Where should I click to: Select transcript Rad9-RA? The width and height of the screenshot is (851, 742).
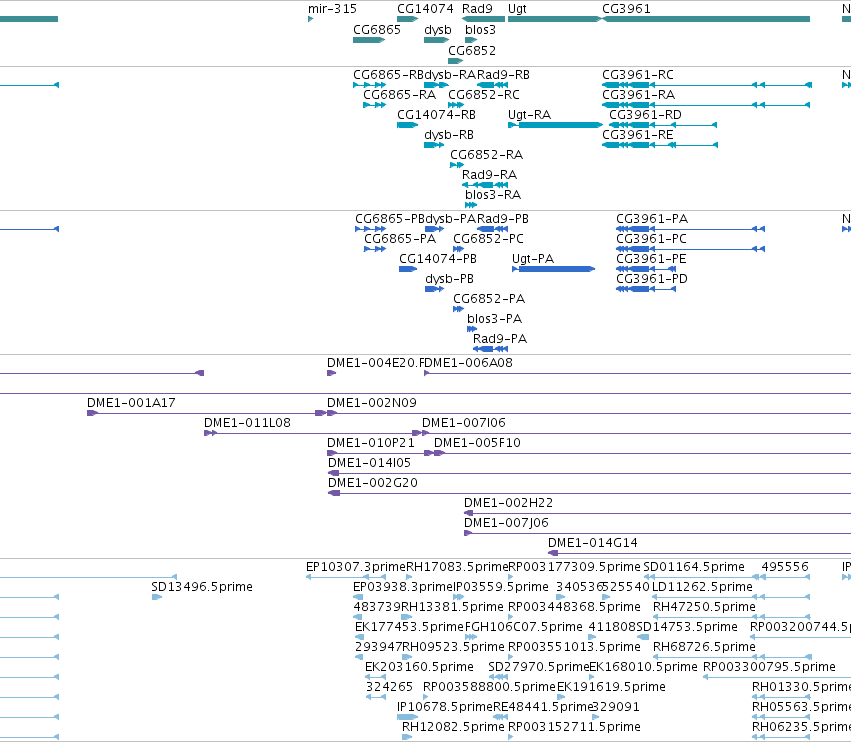pyautogui.click(x=489, y=175)
